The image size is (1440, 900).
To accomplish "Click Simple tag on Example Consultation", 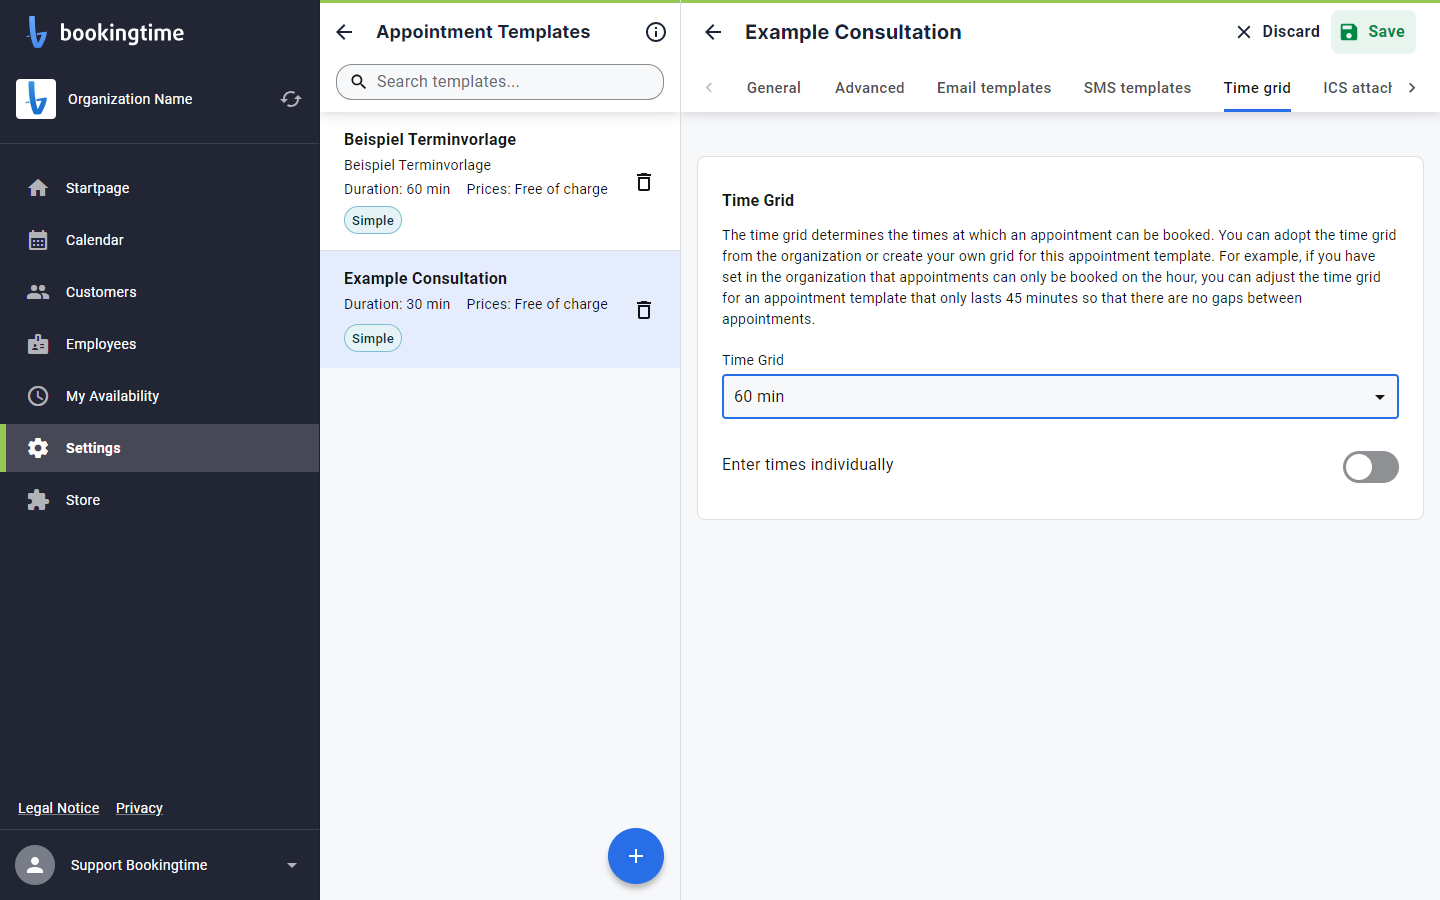I will 373,338.
